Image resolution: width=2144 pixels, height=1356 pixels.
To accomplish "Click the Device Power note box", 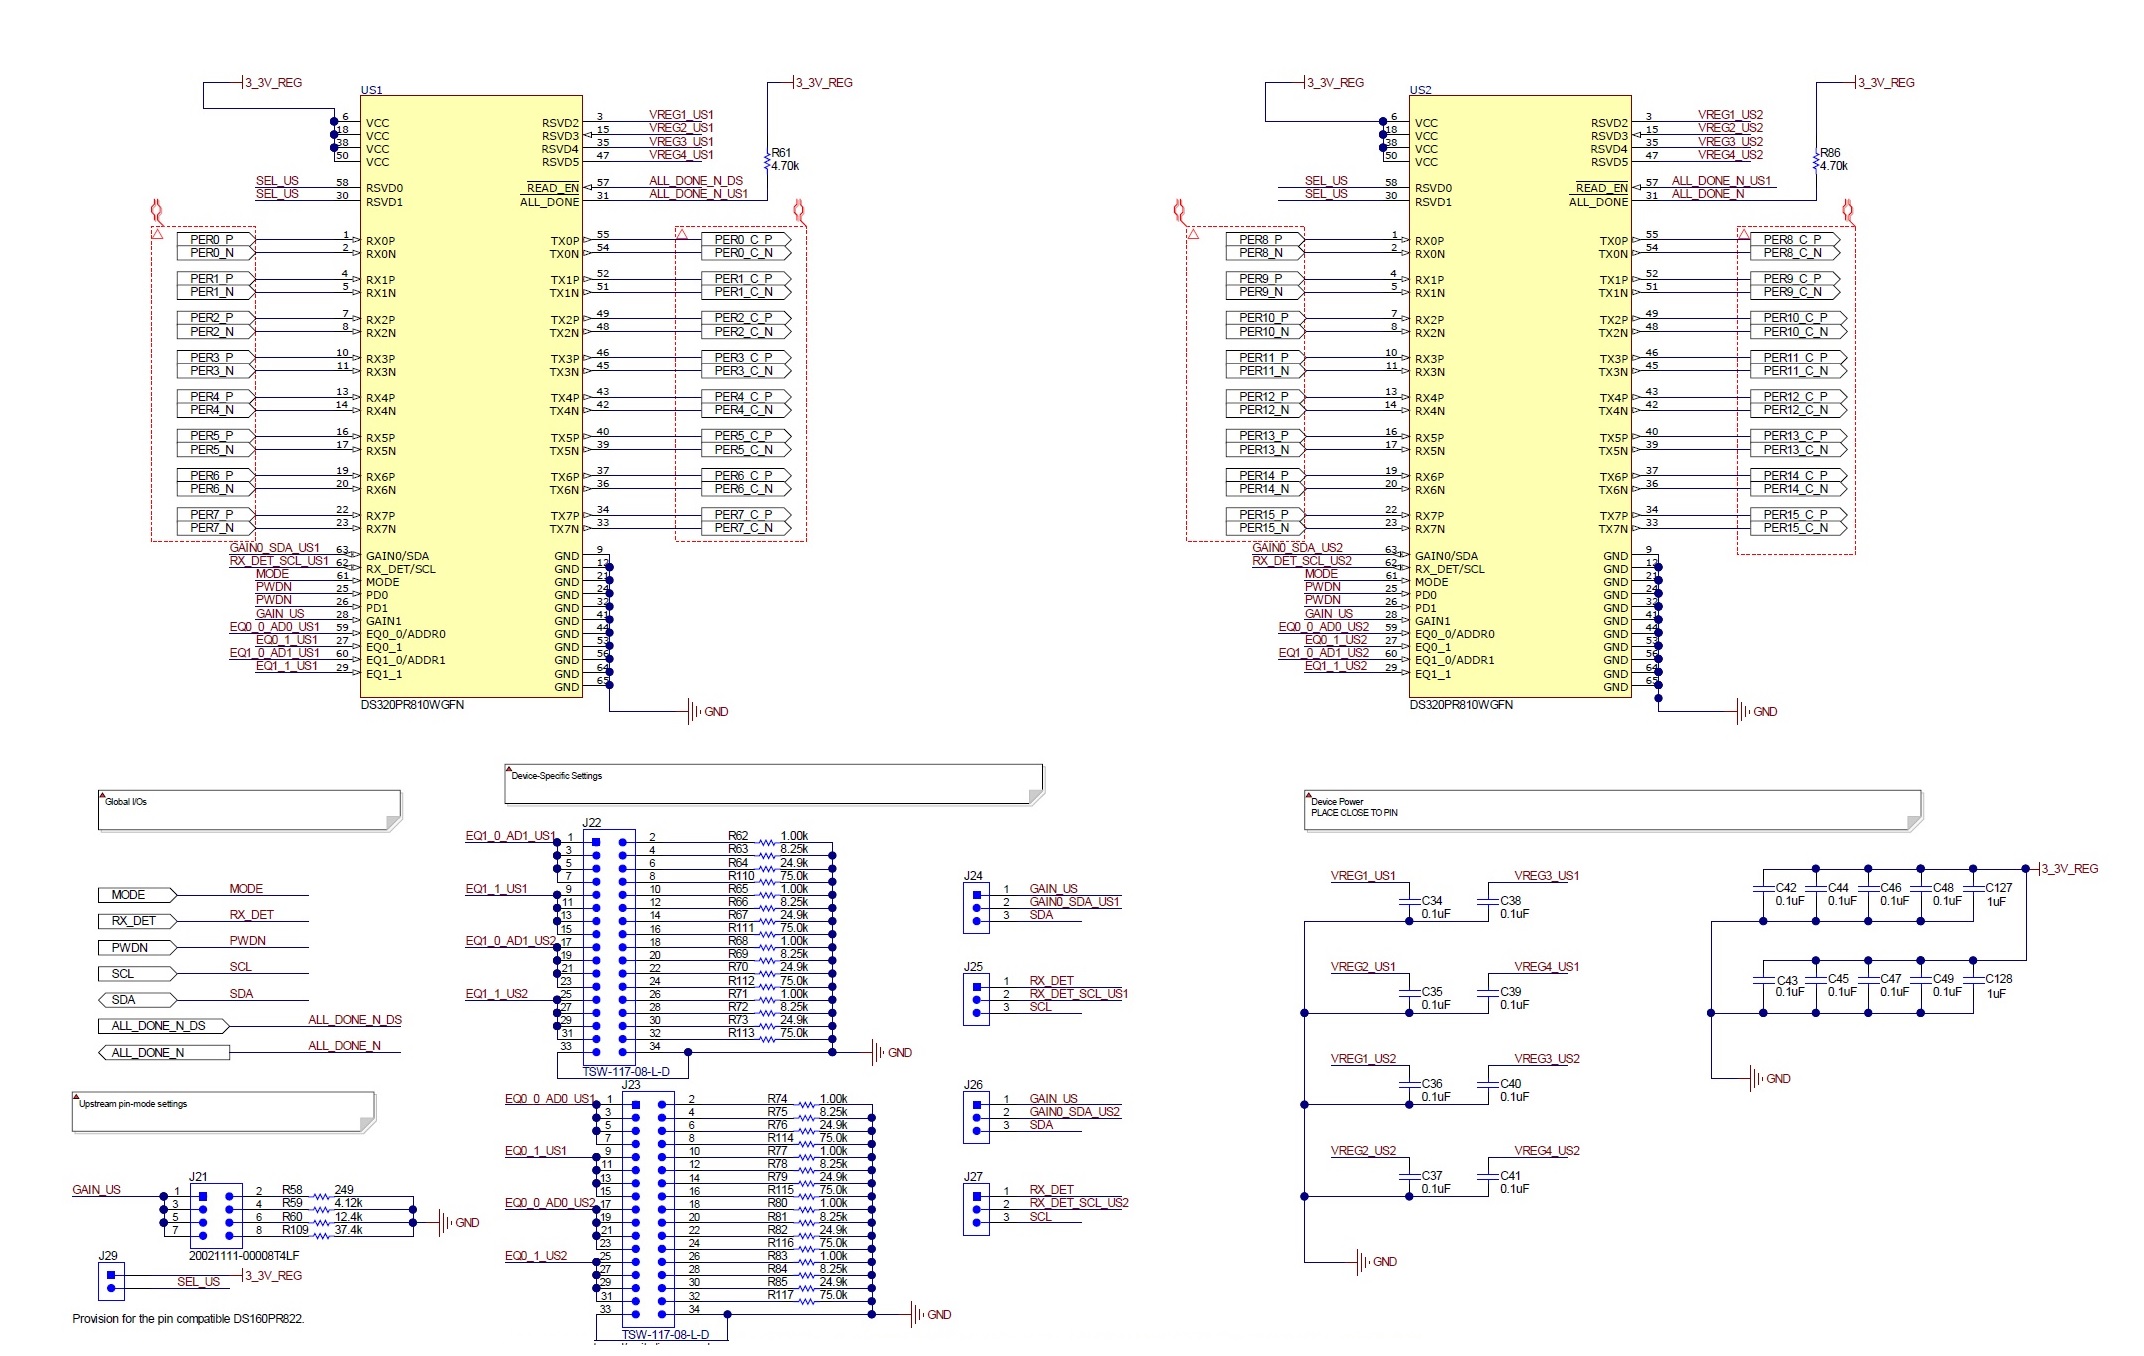I will (x=1612, y=810).
